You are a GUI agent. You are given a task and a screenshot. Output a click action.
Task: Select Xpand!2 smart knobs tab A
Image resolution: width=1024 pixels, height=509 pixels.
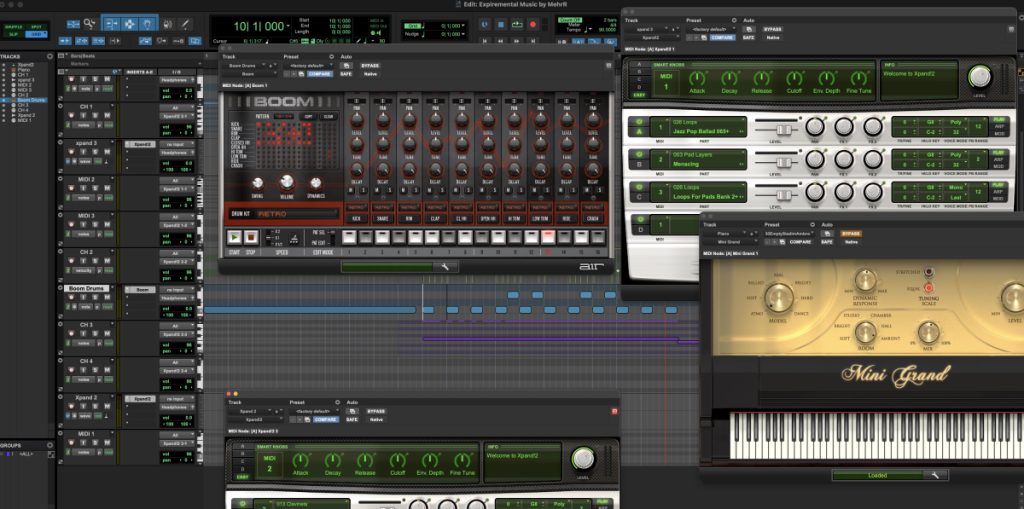click(x=639, y=64)
